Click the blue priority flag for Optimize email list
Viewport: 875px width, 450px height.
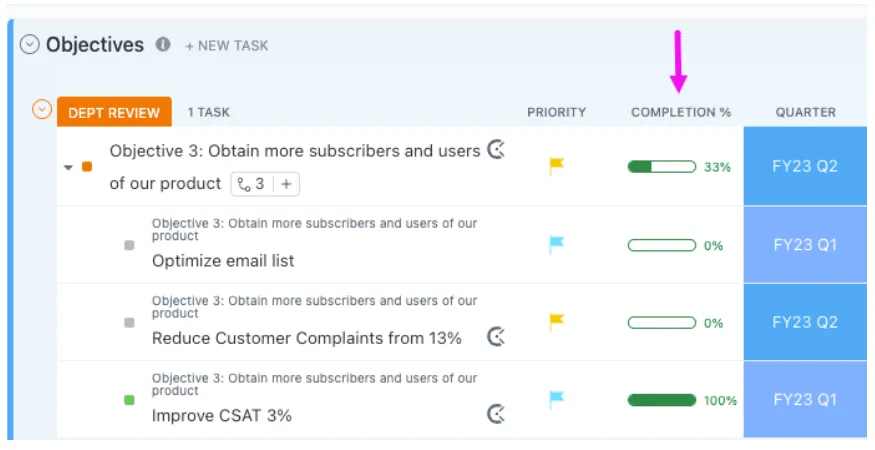556,245
